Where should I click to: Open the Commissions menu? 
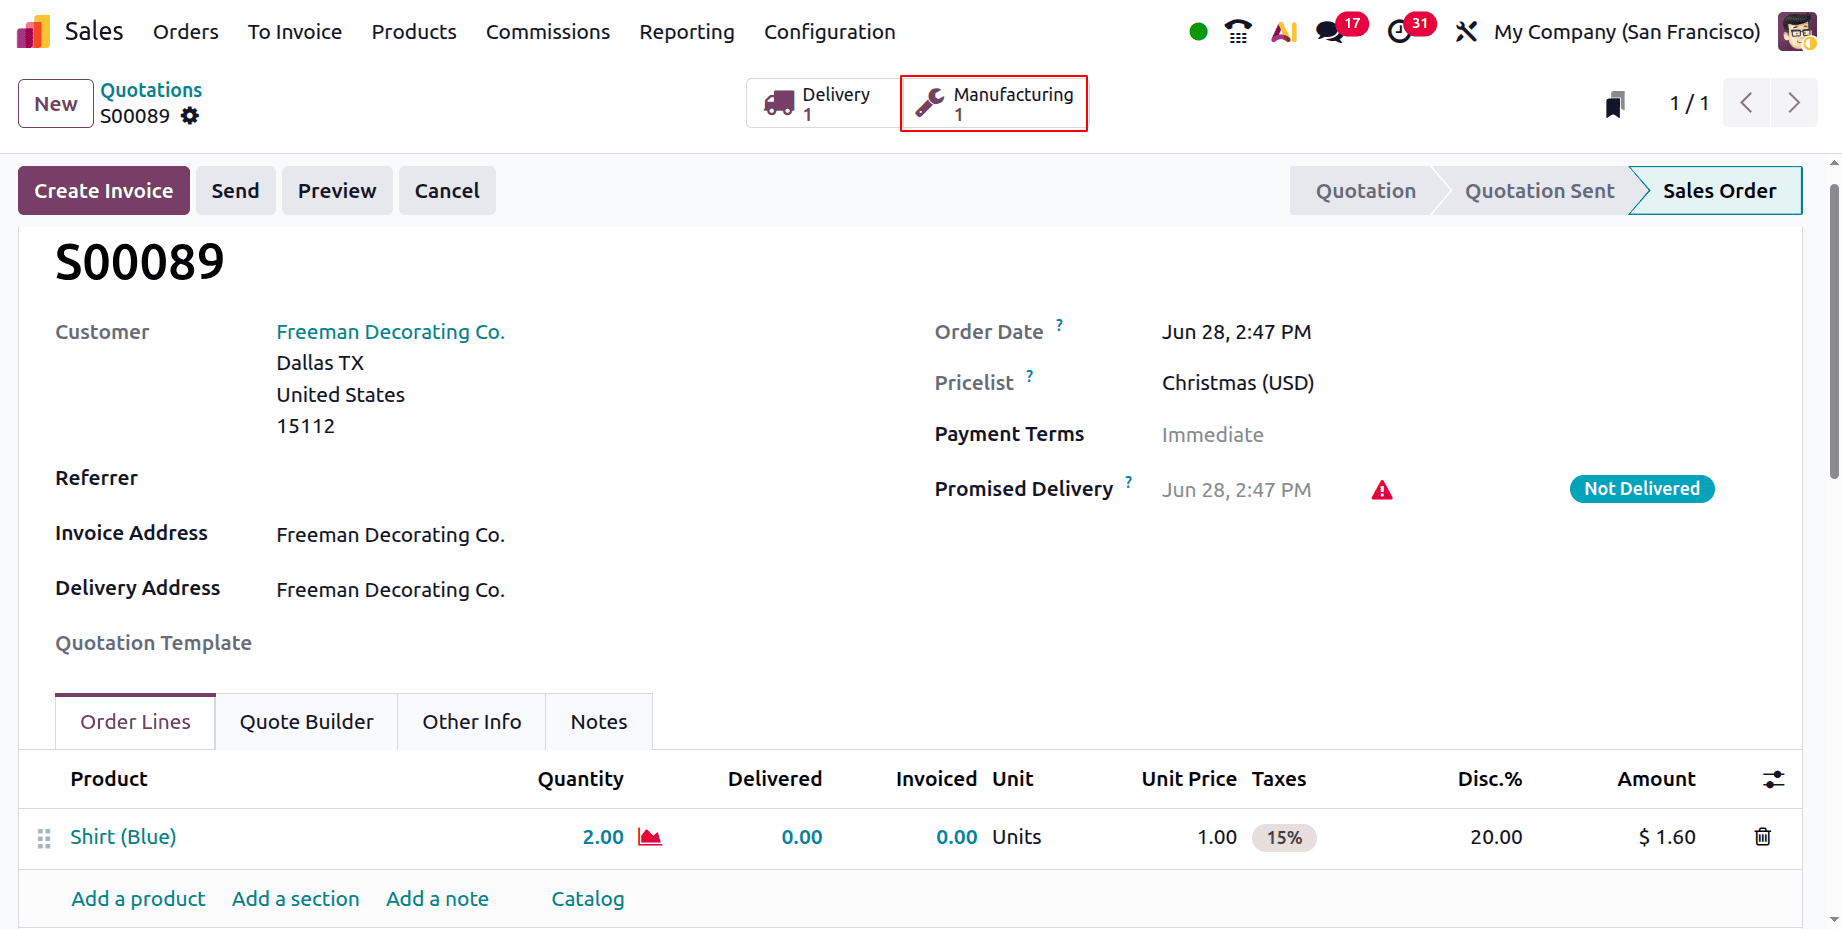click(x=548, y=32)
